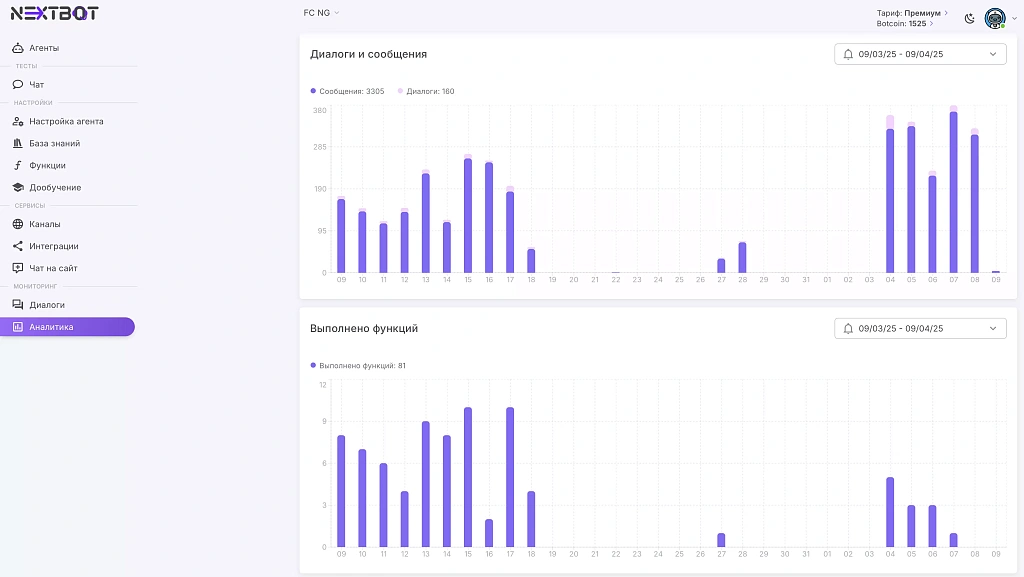Screen dimensions: 1024x577
Task: Click the Botcoin: 1525 balance link
Action: point(904,23)
